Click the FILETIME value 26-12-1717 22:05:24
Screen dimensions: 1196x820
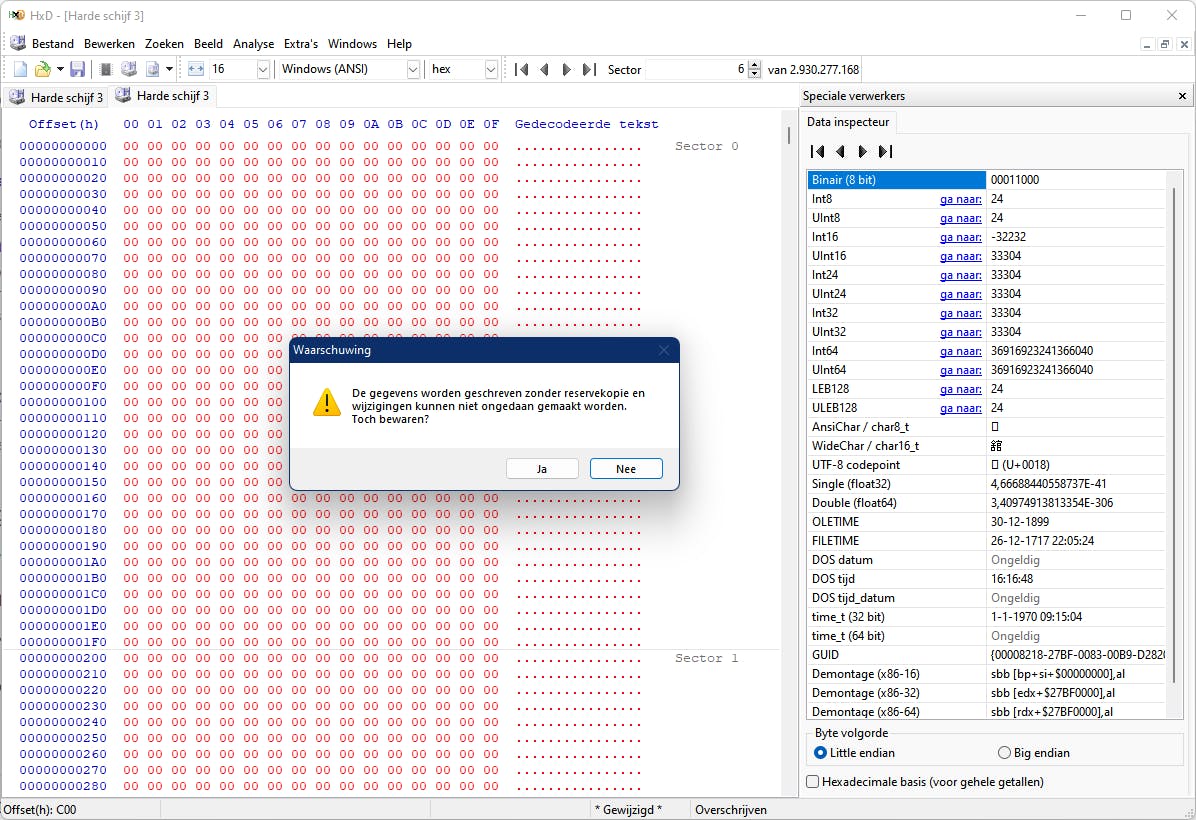[1042, 541]
